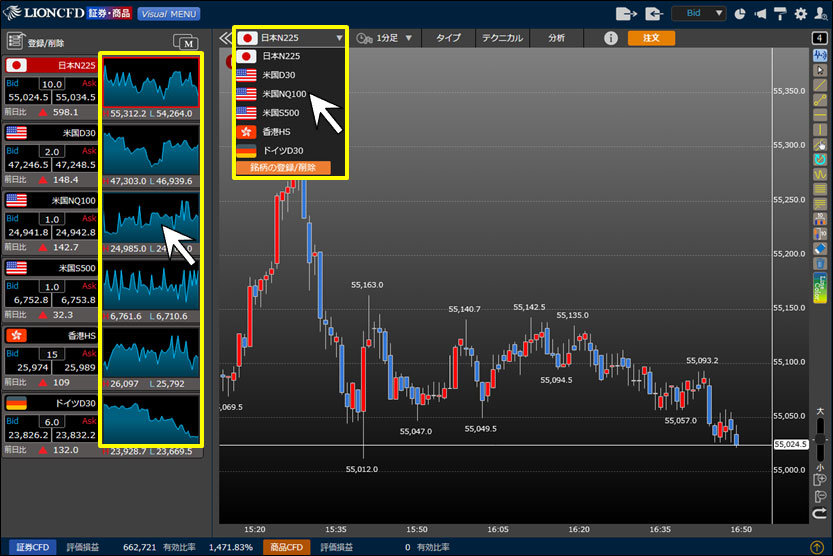Adjust the chart zoom slider handle
Image resolution: width=833 pixels, height=556 pixels.
coord(820,440)
